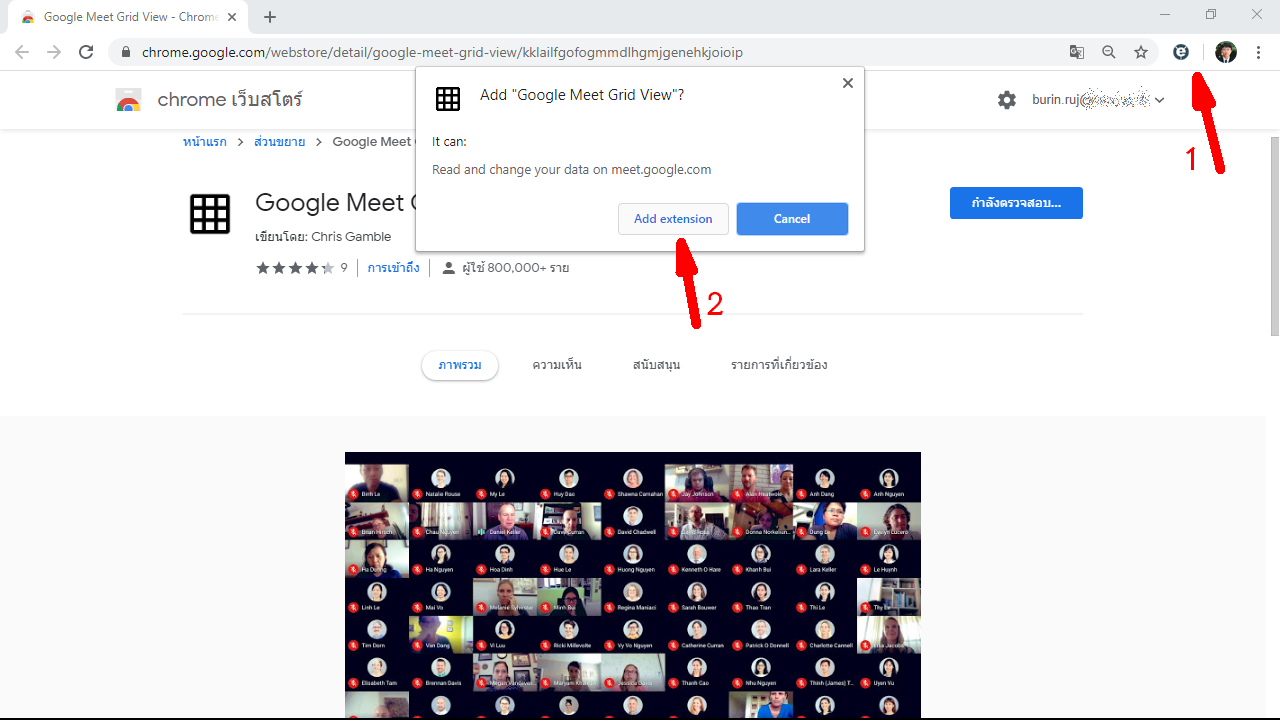Click the Chrome profile avatar

pos(1226,52)
